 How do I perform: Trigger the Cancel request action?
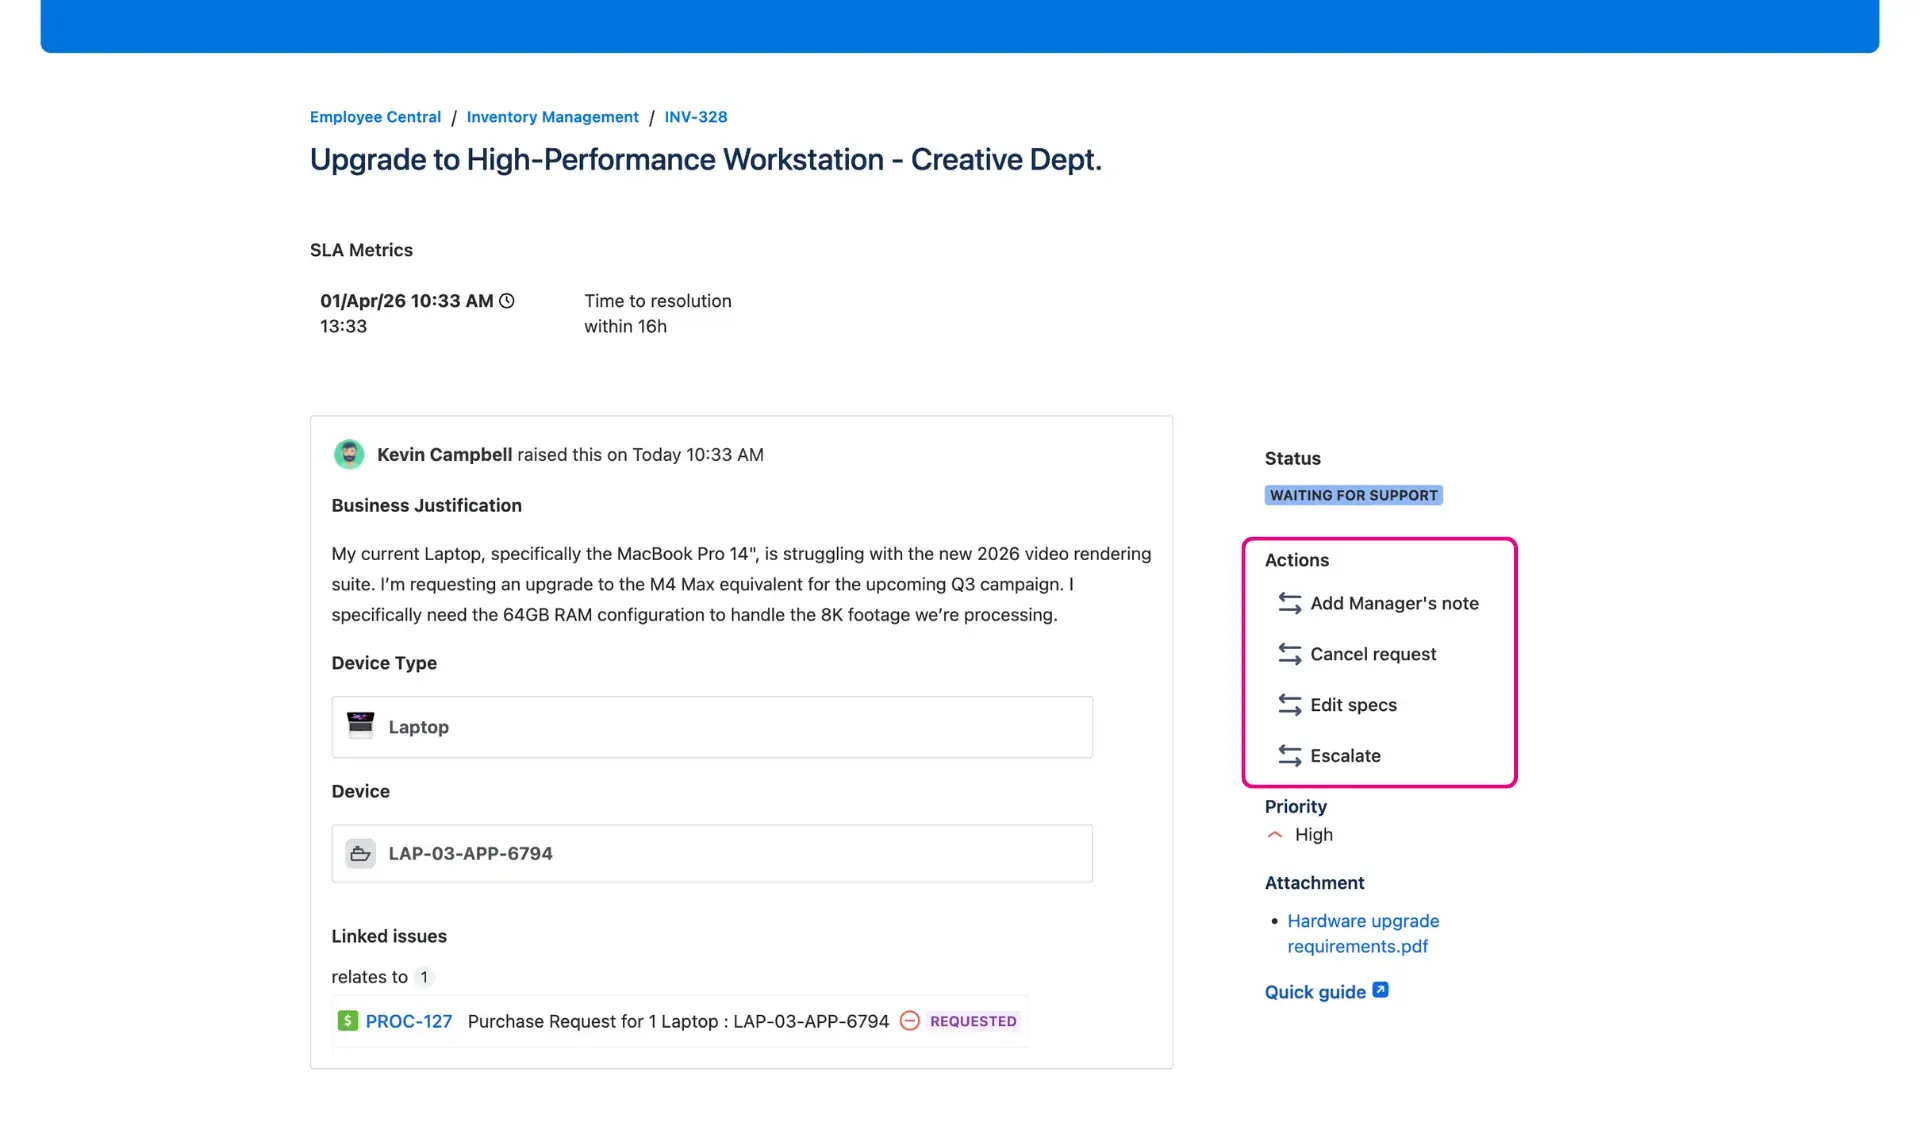(x=1373, y=654)
